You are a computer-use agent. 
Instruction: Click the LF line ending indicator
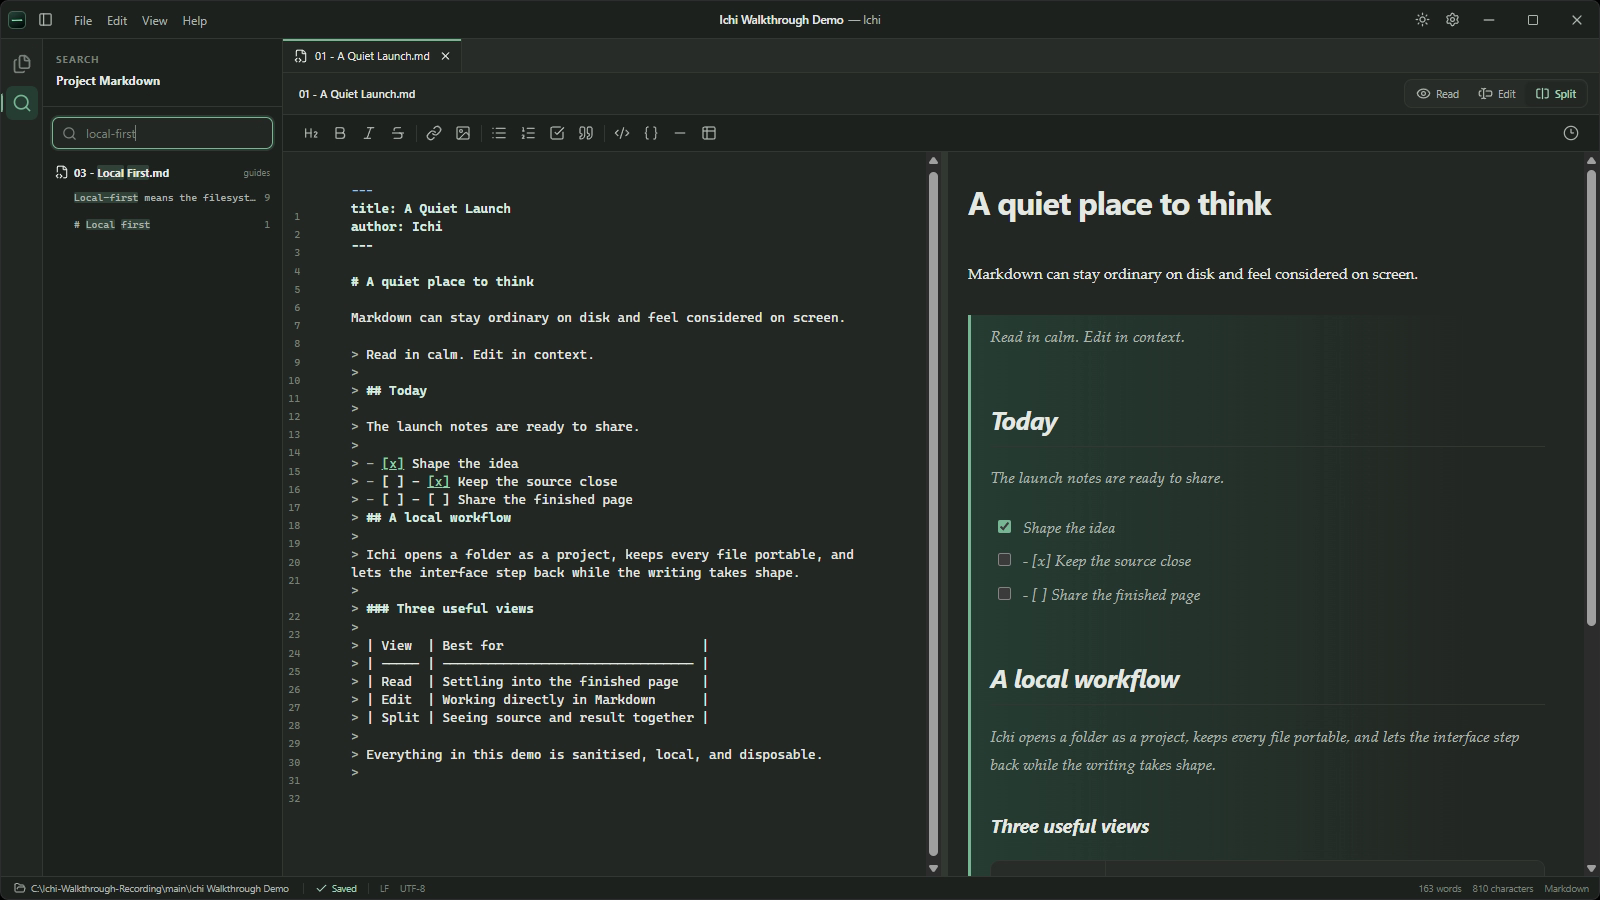[x=384, y=888]
